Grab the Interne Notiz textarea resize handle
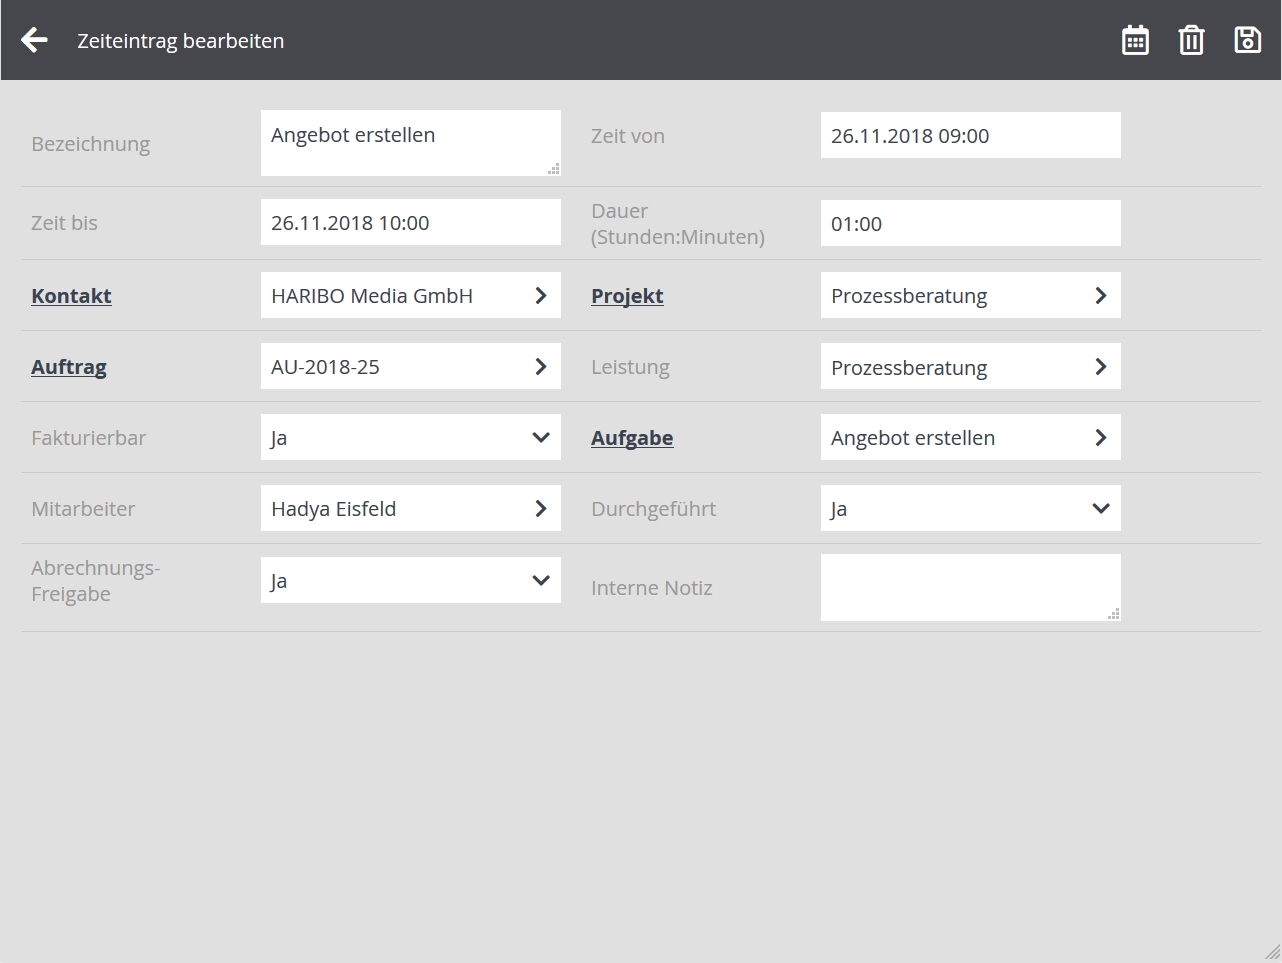The image size is (1282, 963). [x=1114, y=614]
